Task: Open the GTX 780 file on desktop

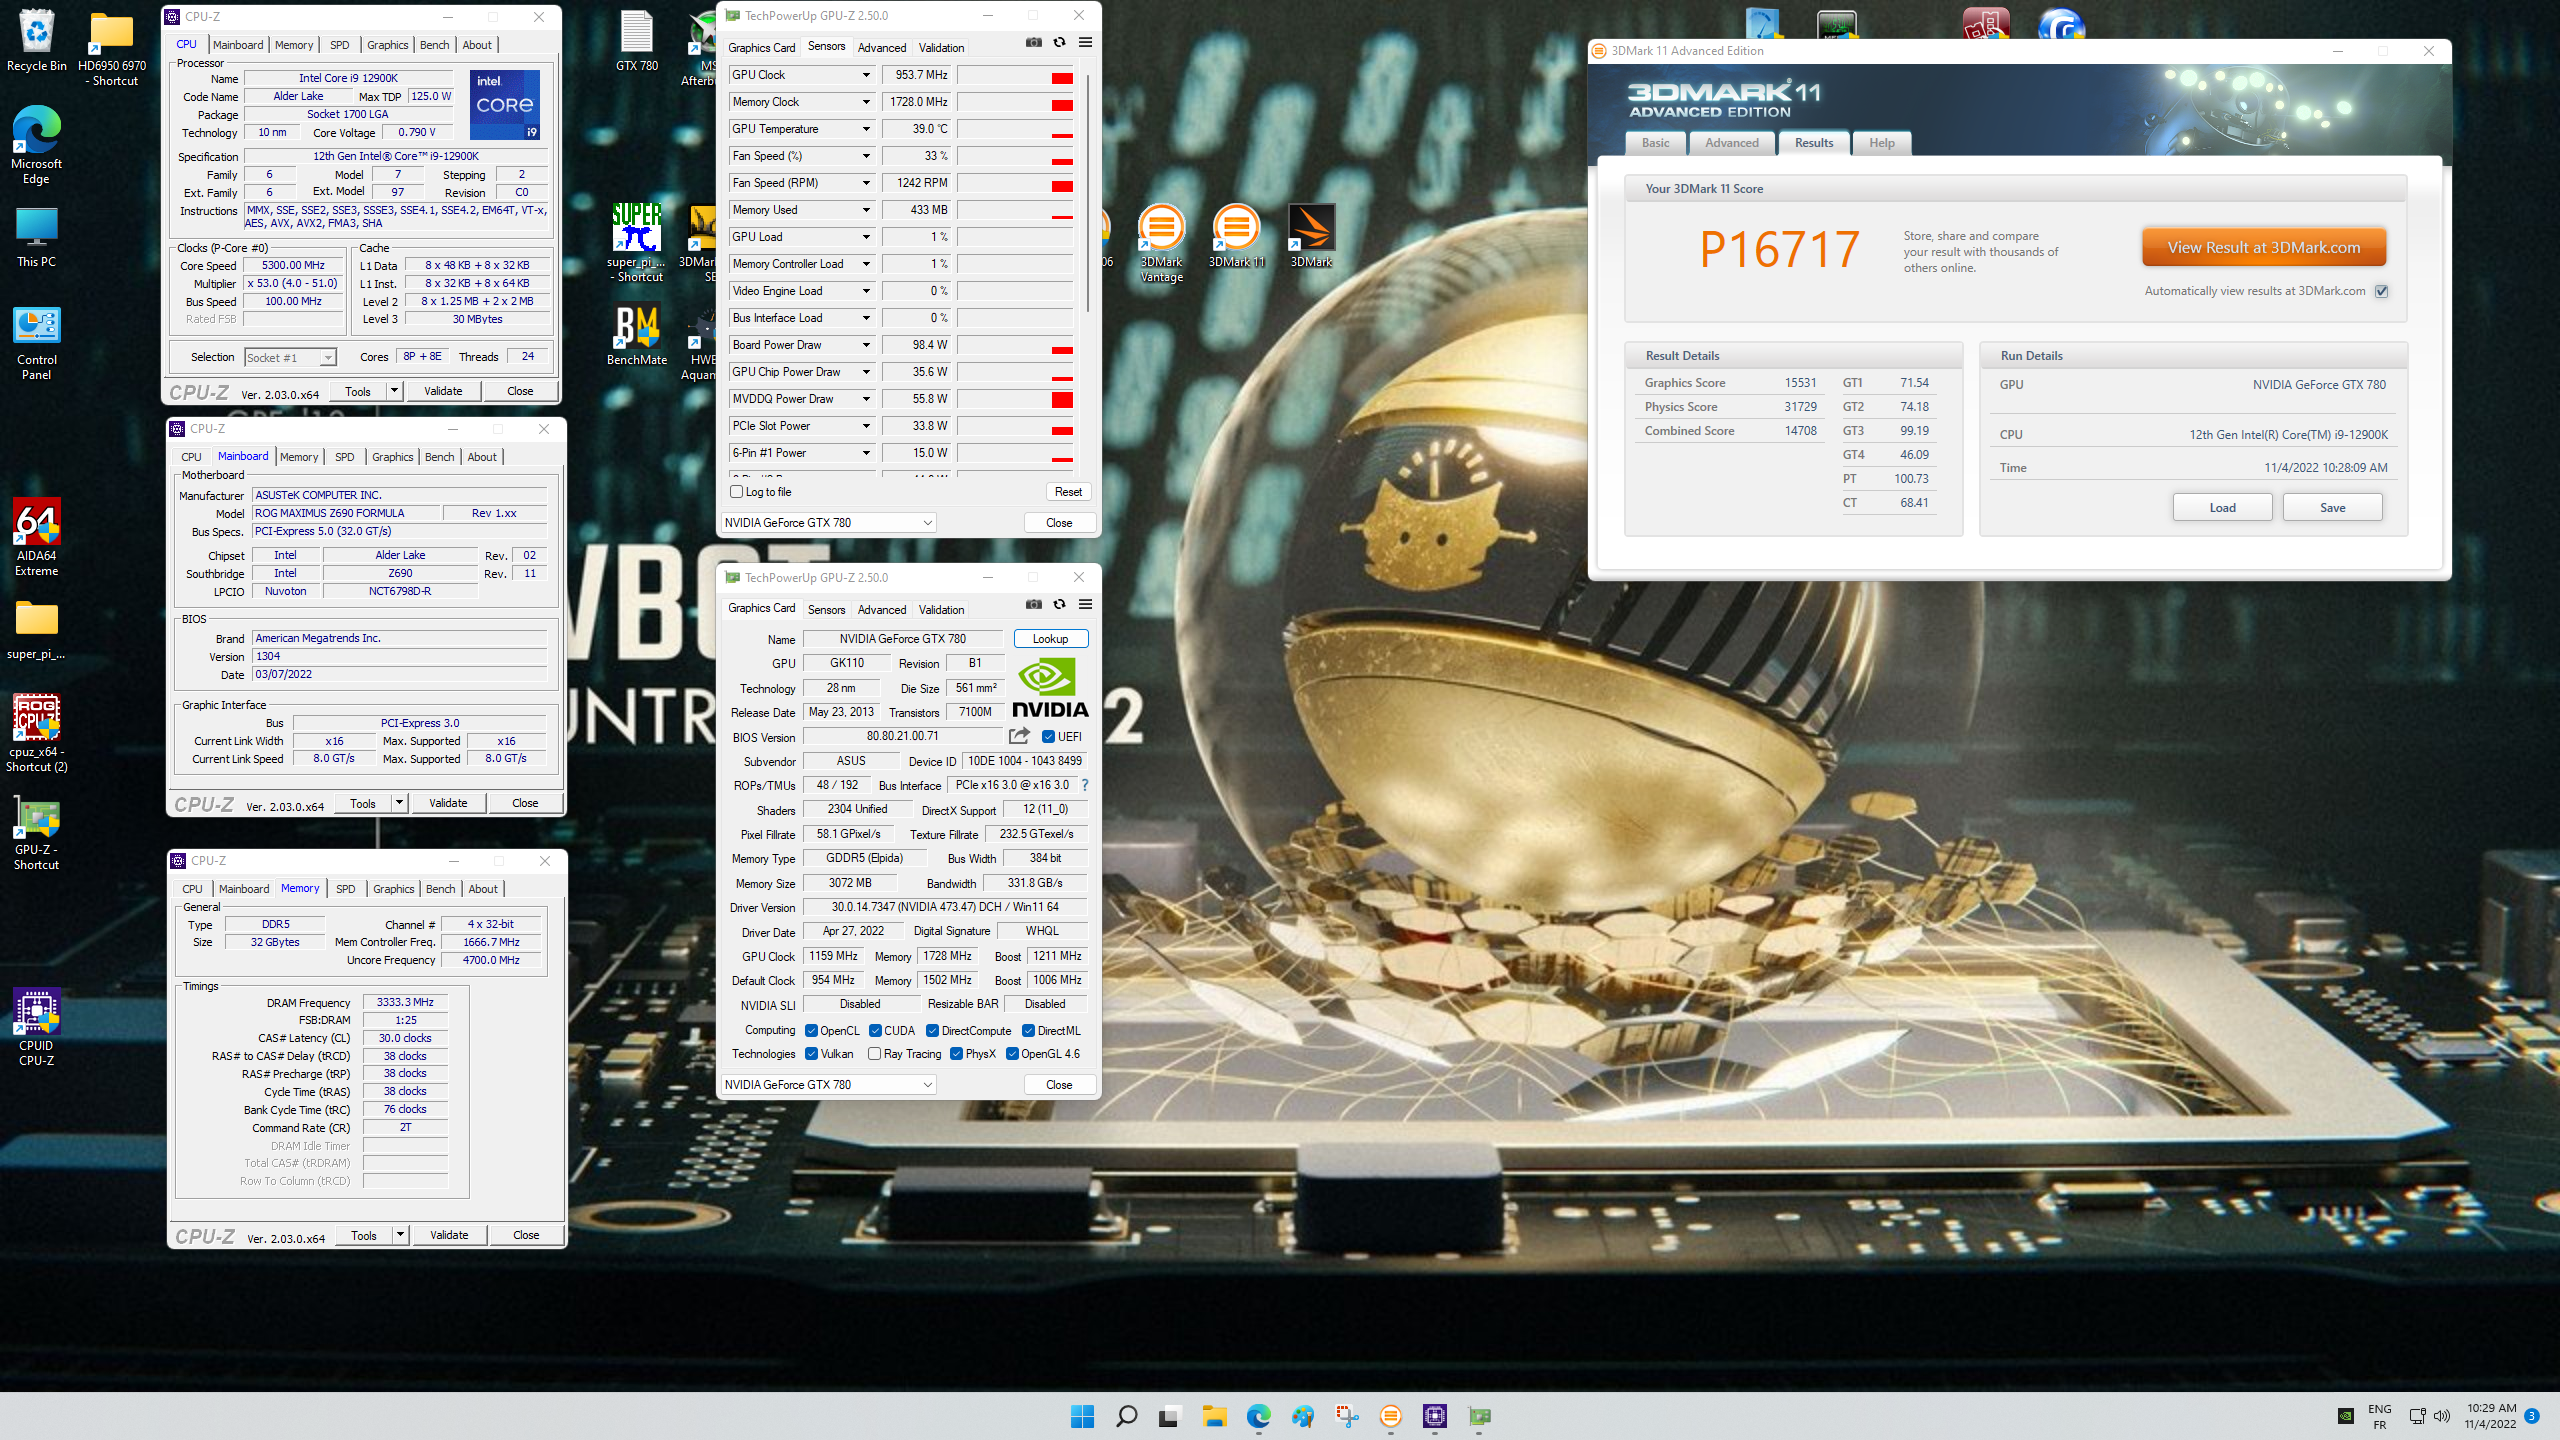Action: [637, 41]
